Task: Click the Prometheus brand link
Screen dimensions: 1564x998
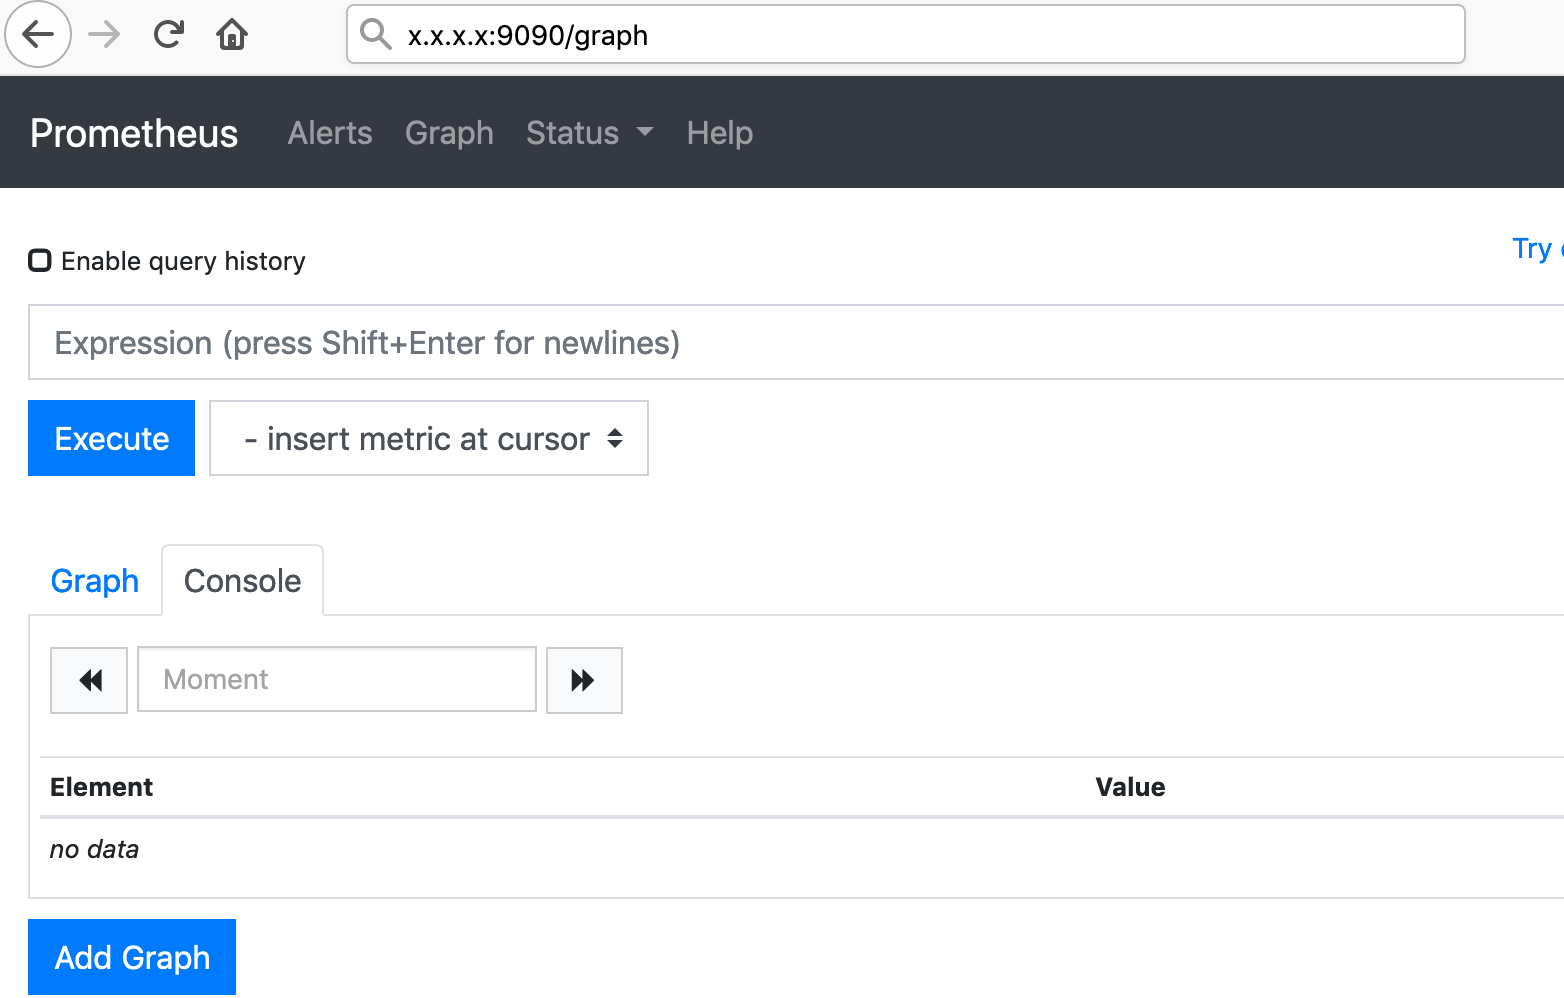Action: 134,133
